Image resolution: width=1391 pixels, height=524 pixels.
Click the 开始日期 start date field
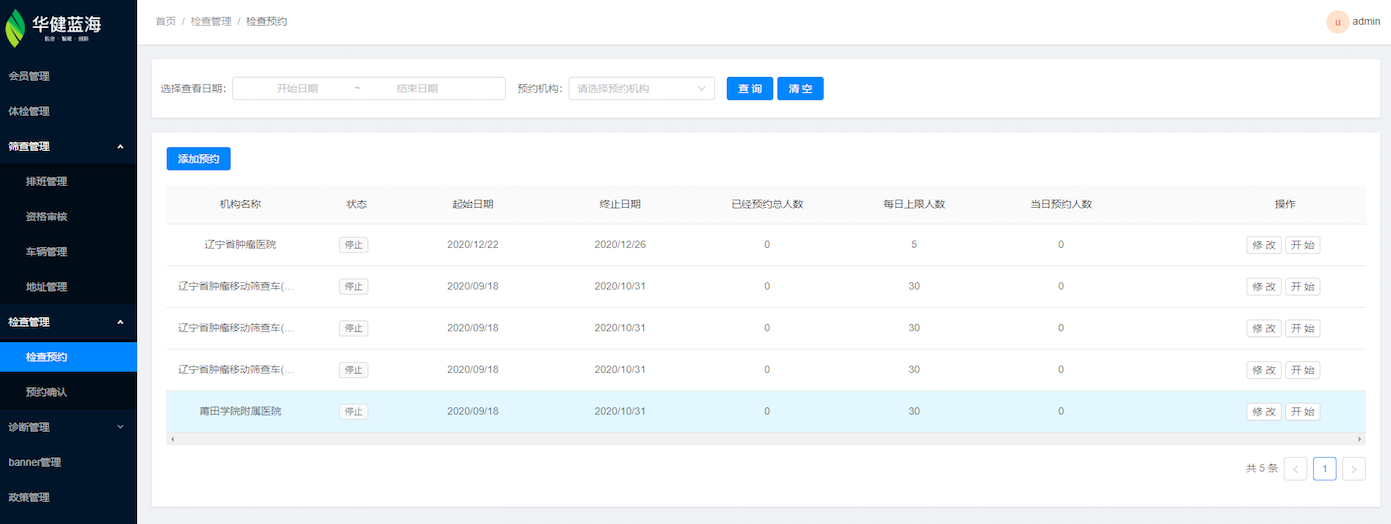tap(297, 89)
